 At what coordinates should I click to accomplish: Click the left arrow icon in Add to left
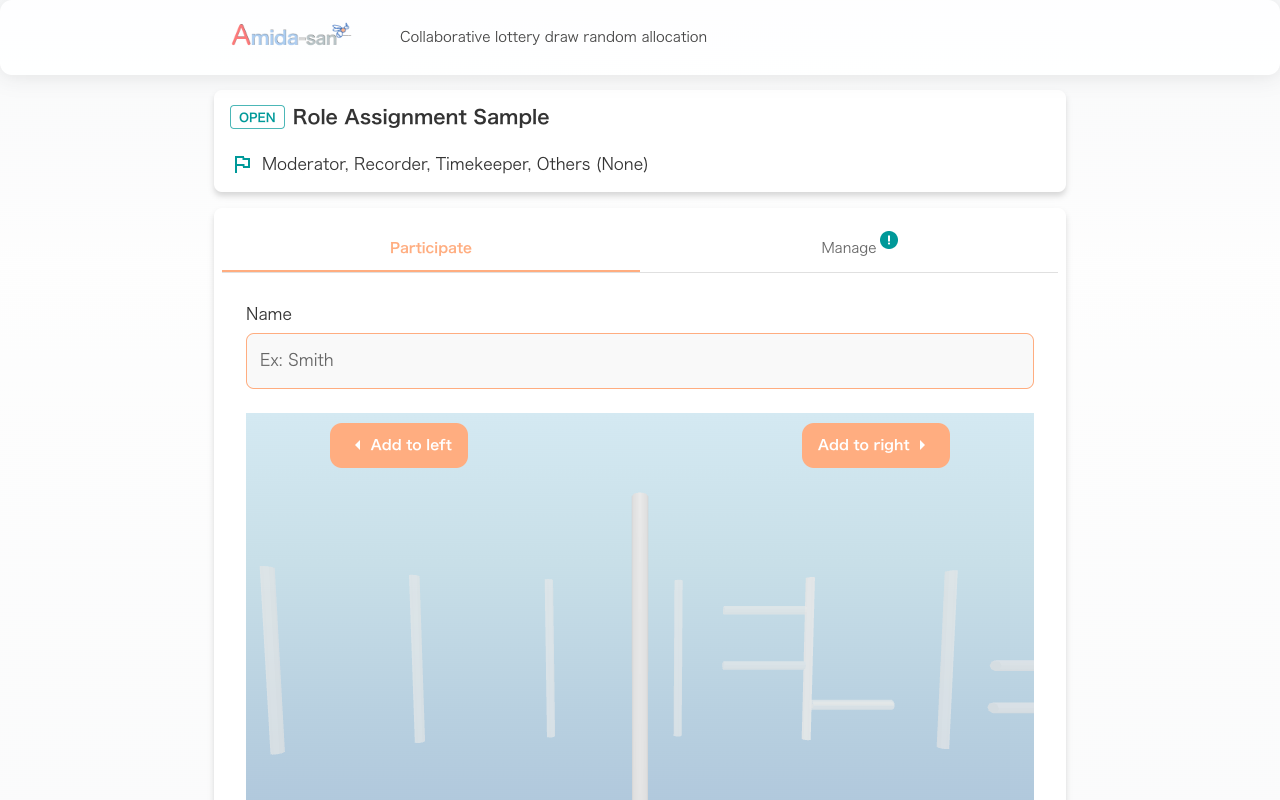[357, 446]
